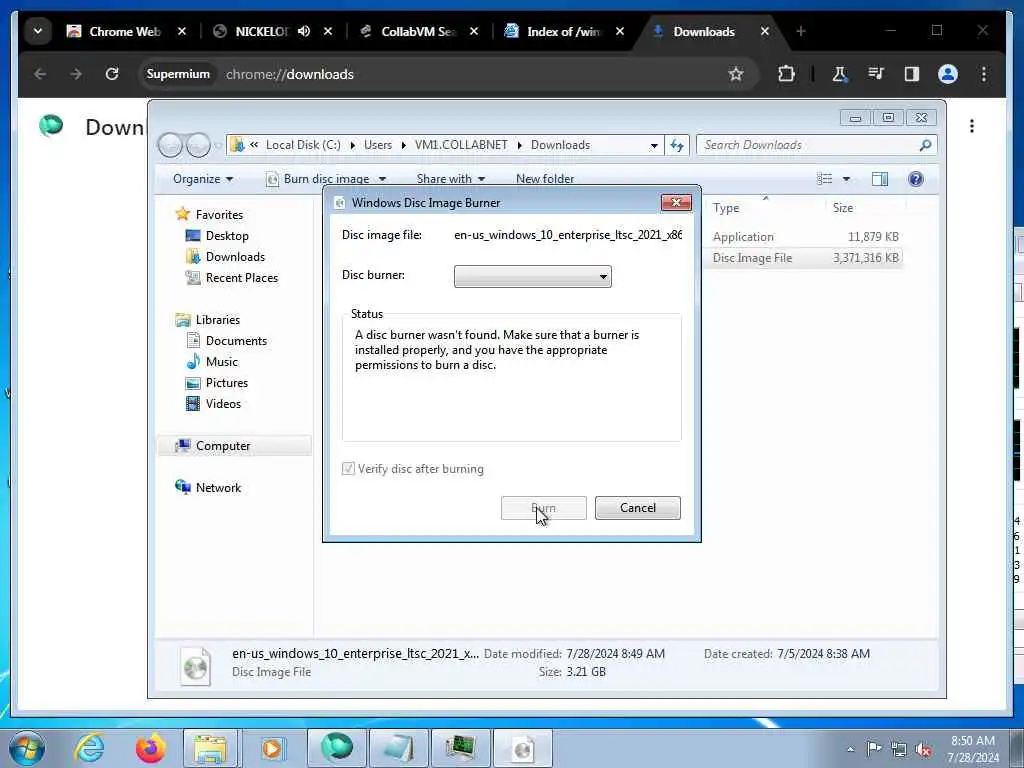This screenshot has height=768, width=1024.
Task: Refresh the Explorer folder view
Action: click(677, 146)
